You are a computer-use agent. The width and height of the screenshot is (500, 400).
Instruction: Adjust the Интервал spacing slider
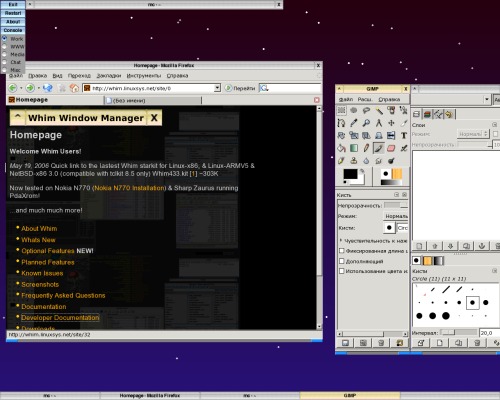[x=458, y=332]
